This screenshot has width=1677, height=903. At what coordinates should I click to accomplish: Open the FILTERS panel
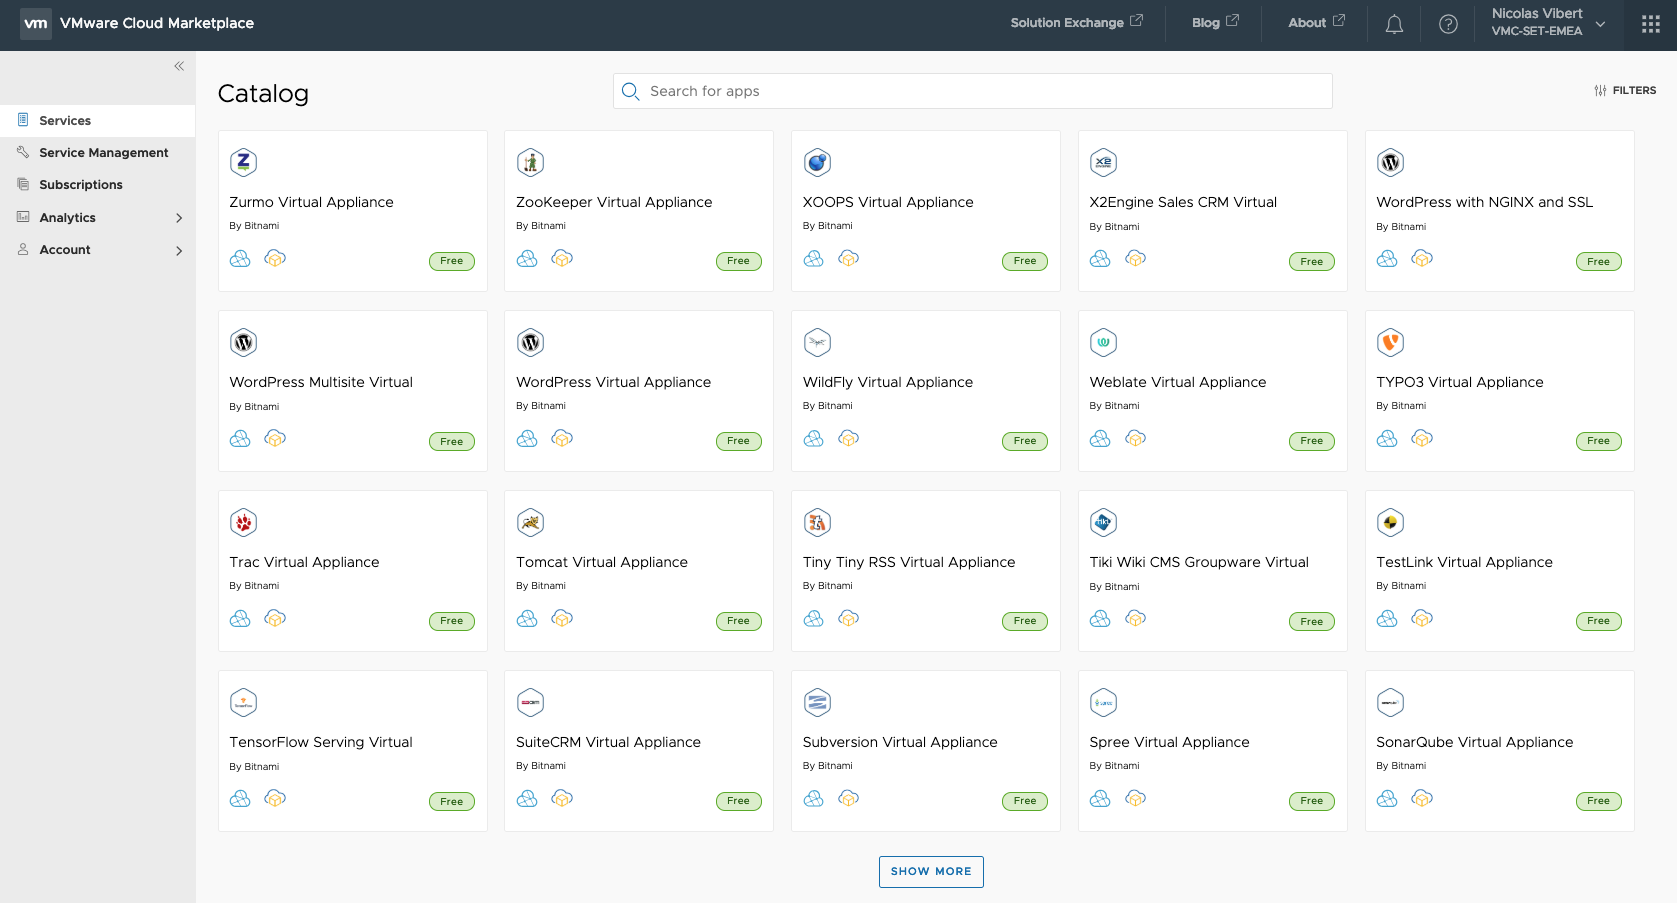point(1625,91)
